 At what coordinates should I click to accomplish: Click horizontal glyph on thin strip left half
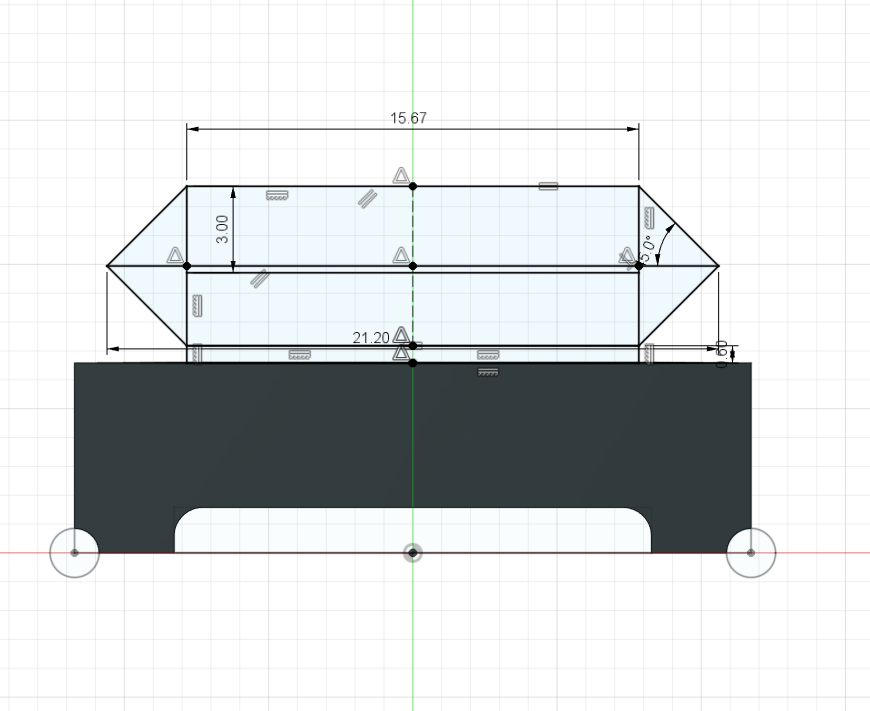pyautogui.click(x=300, y=355)
